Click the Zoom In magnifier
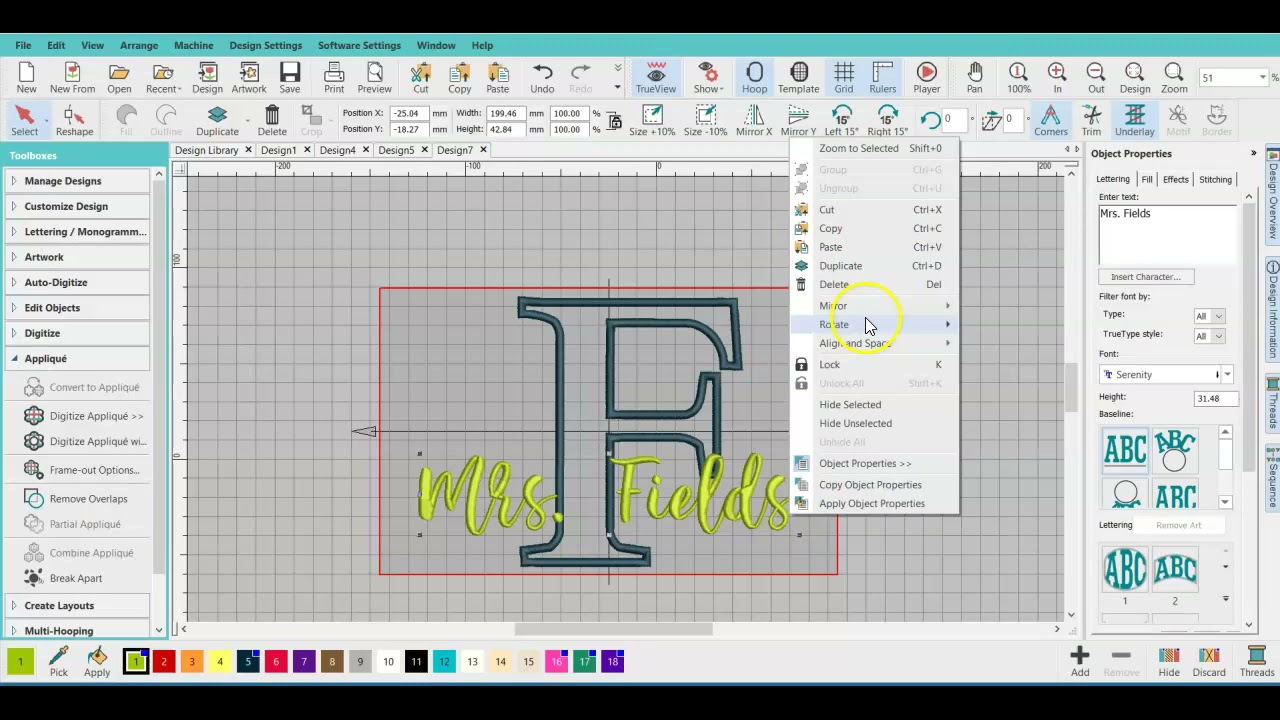The width and height of the screenshot is (1280, 720). (x=1057, y=78)
